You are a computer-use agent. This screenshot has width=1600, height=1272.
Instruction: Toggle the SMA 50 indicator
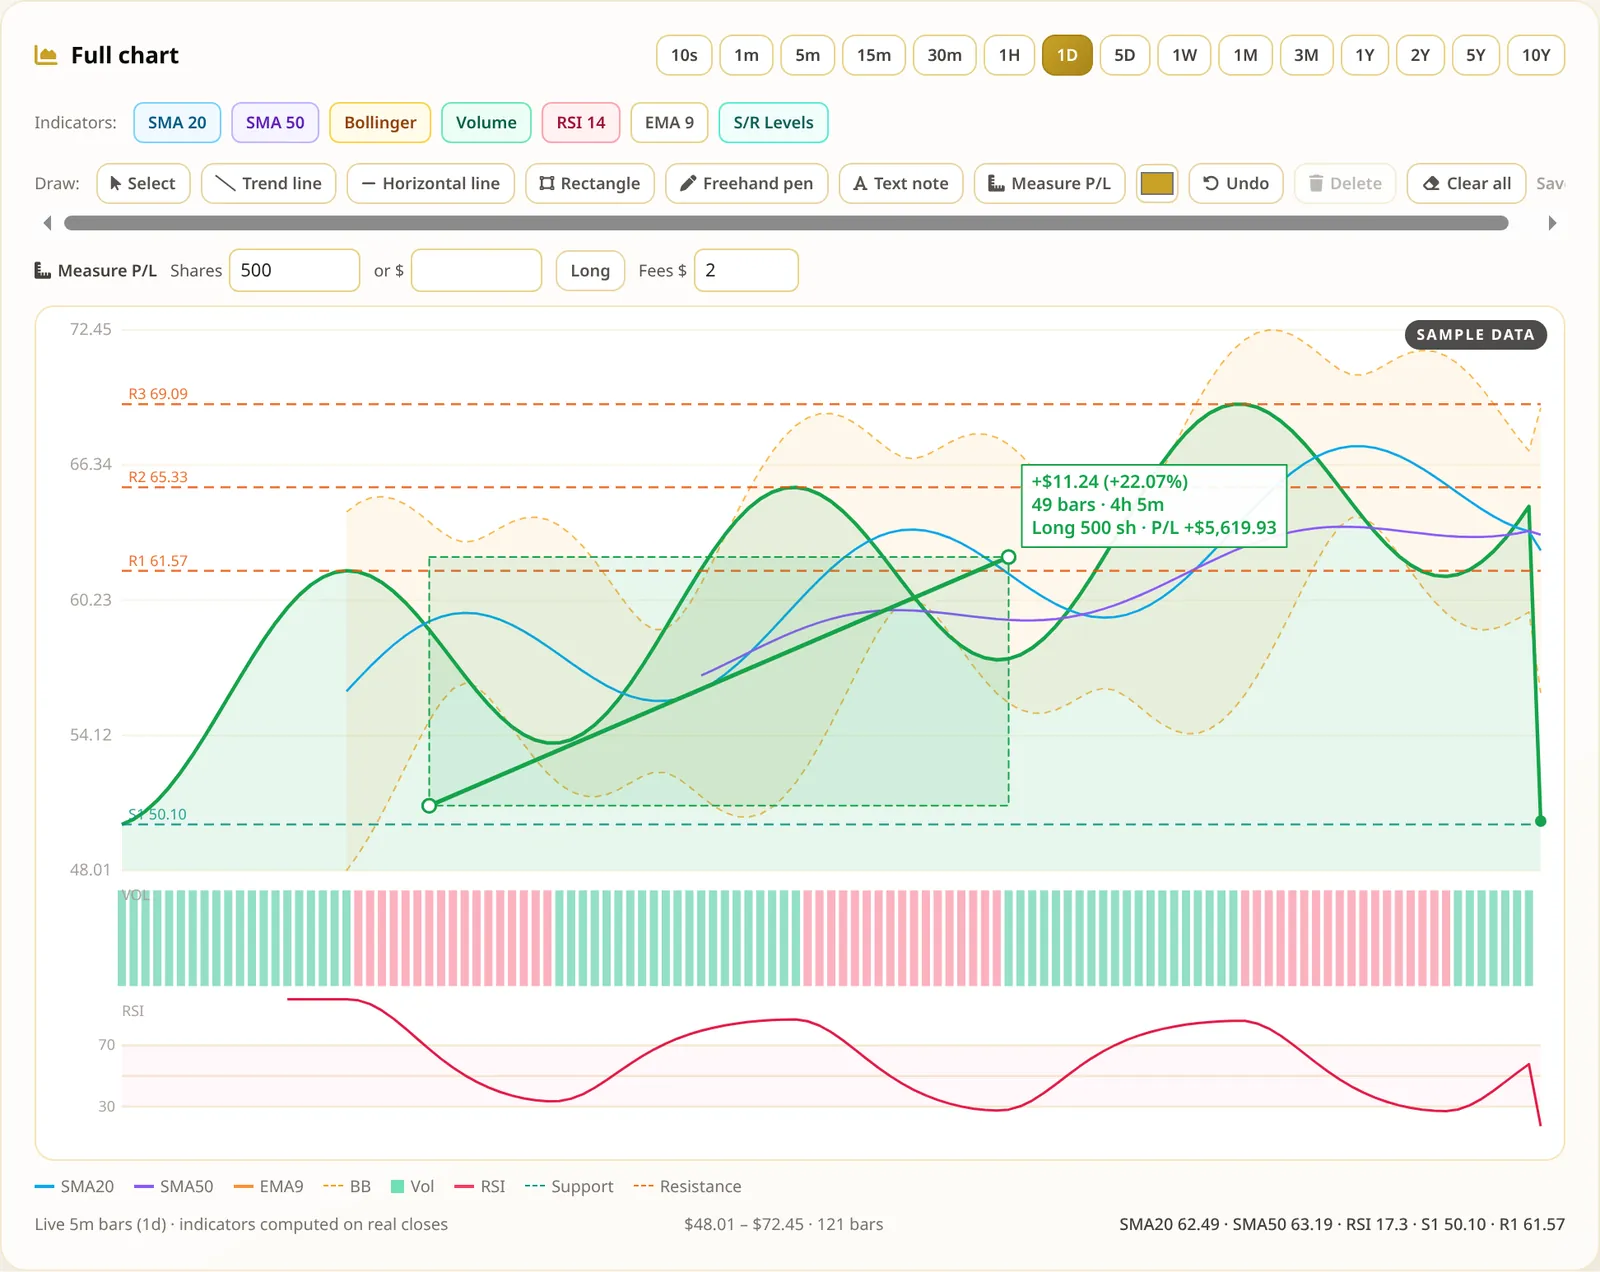[x=275, y=122]
